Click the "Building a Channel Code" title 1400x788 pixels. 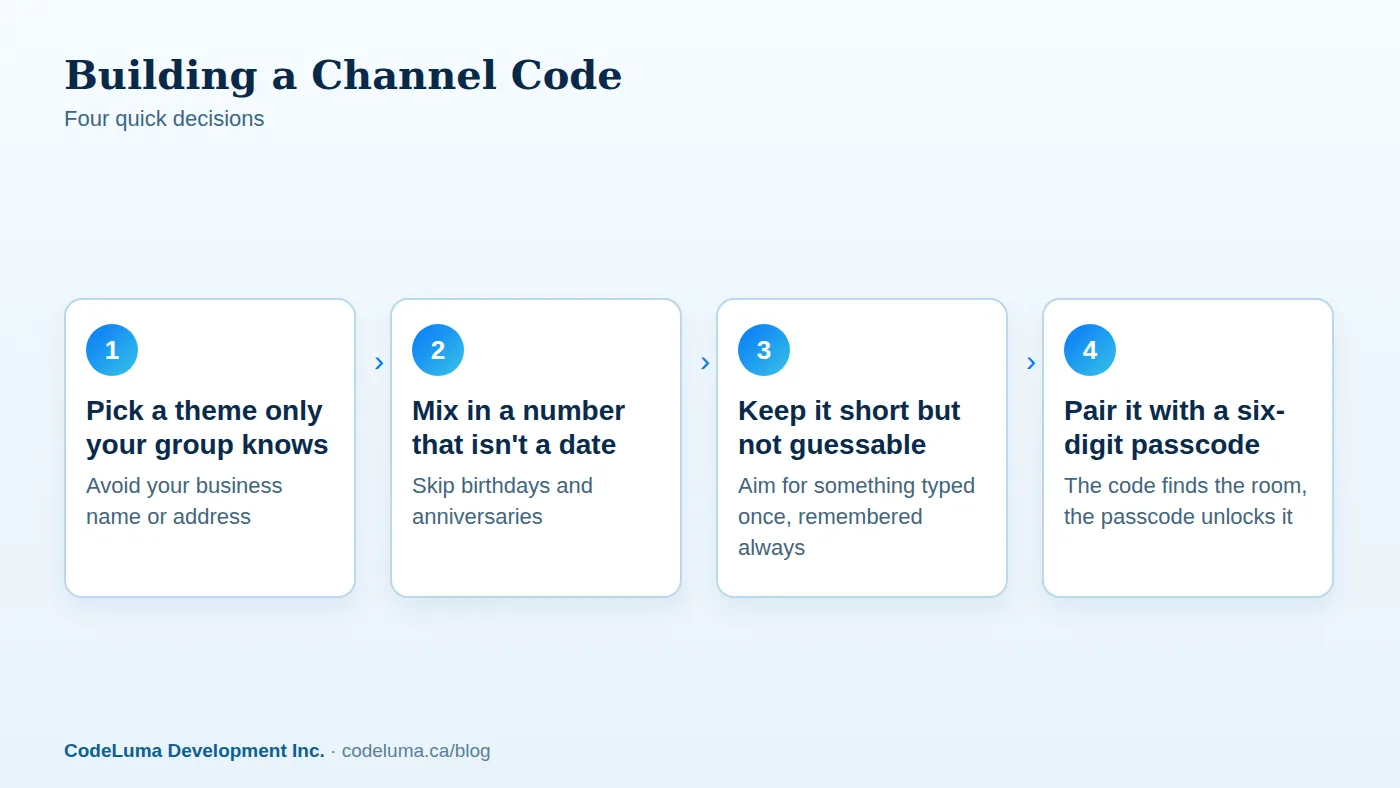[343, 75]
